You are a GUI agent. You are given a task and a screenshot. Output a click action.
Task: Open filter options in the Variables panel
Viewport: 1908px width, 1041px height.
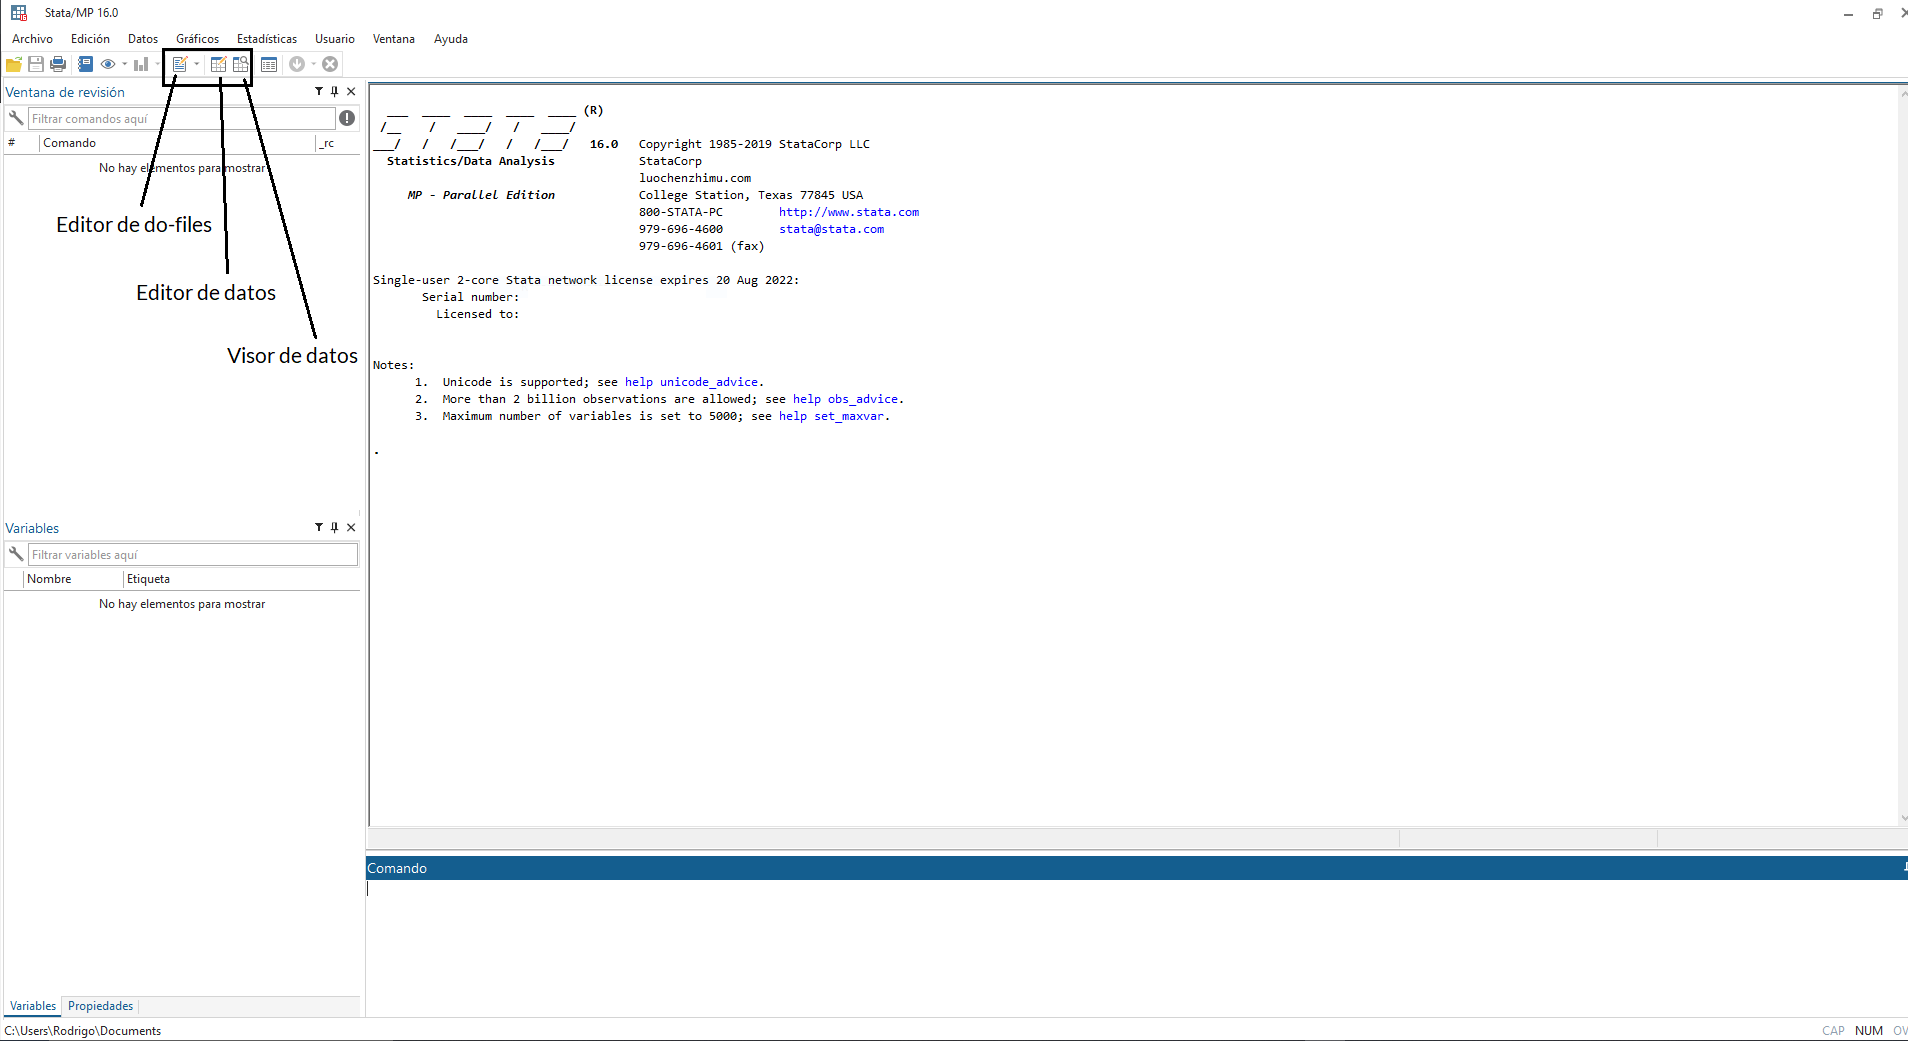coord(319,528)
